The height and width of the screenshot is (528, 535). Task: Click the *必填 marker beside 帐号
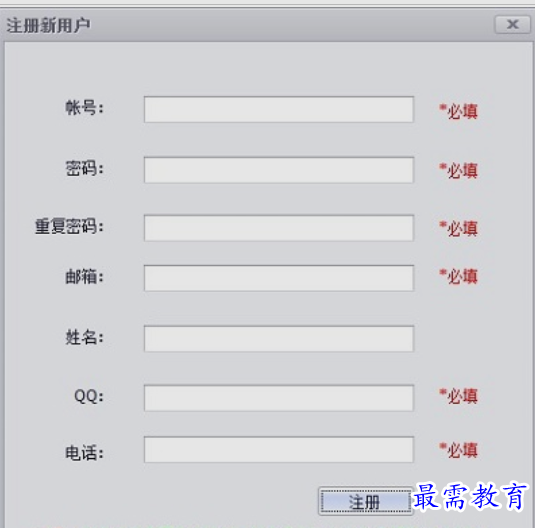tap(458, 111)
